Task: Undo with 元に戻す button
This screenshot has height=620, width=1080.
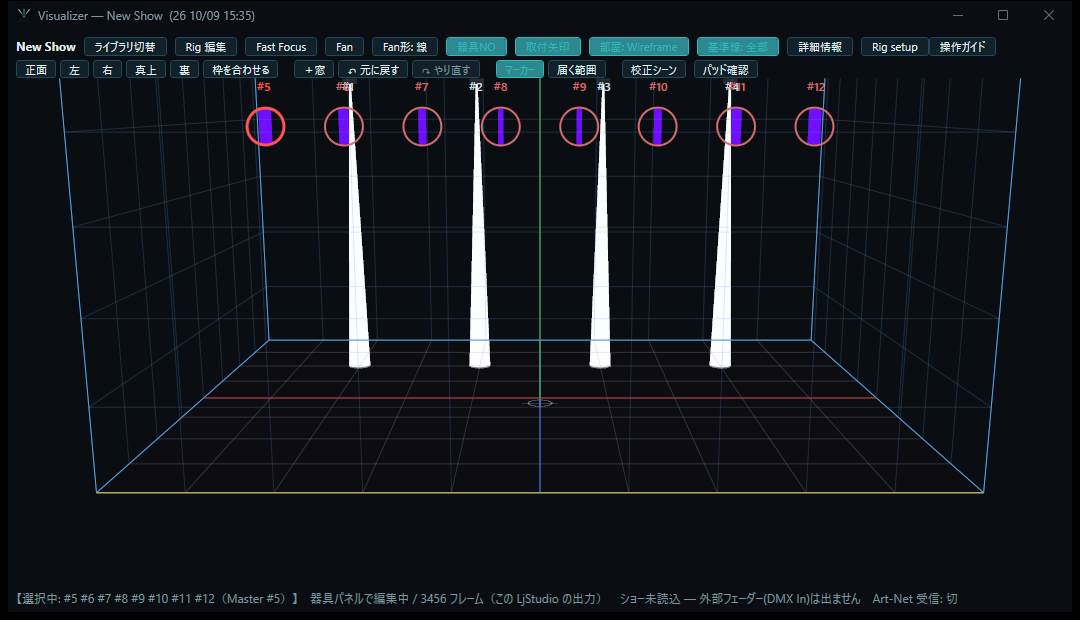Action: point(373,70)
